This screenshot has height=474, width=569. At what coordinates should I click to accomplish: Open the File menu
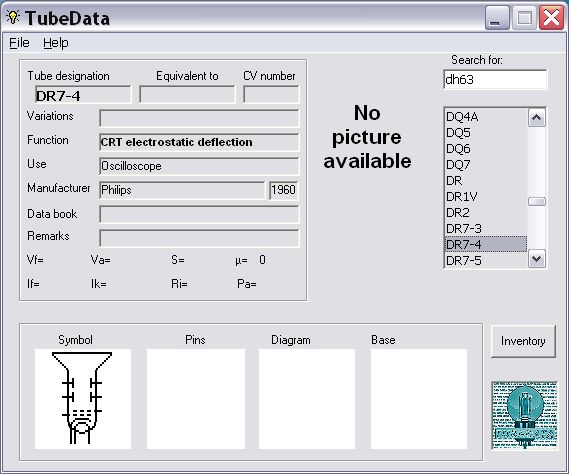[19, 43]
